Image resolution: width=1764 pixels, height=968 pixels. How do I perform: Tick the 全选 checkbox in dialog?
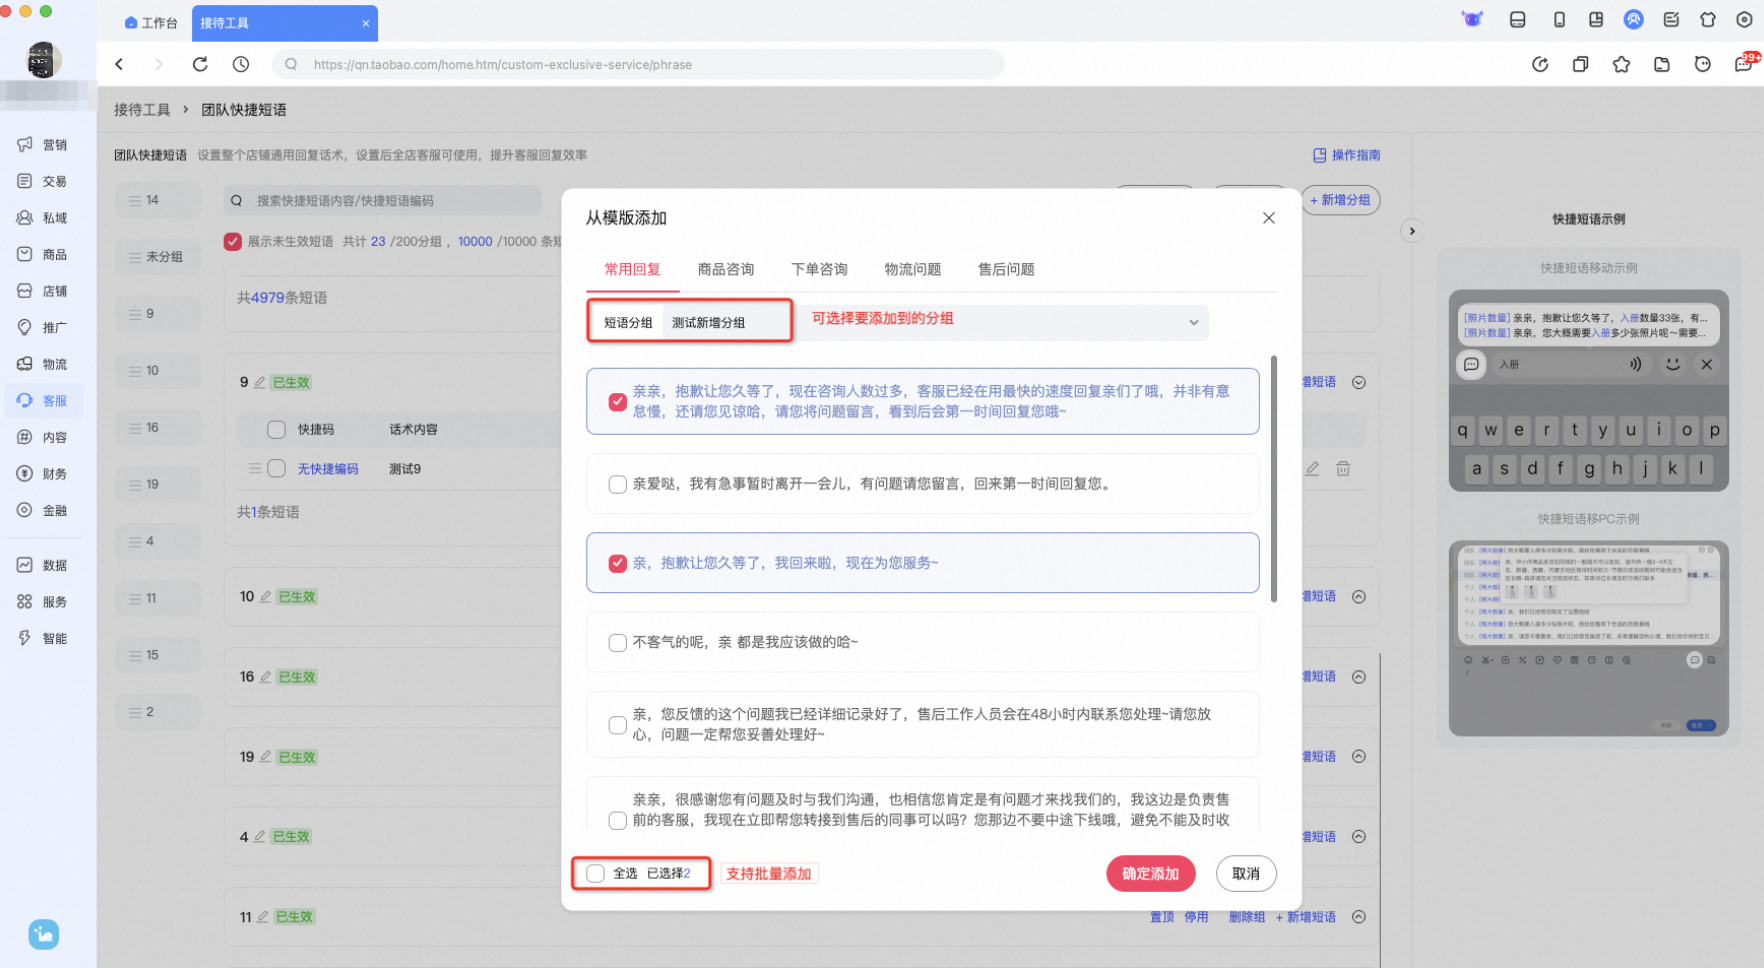point(596,873)
